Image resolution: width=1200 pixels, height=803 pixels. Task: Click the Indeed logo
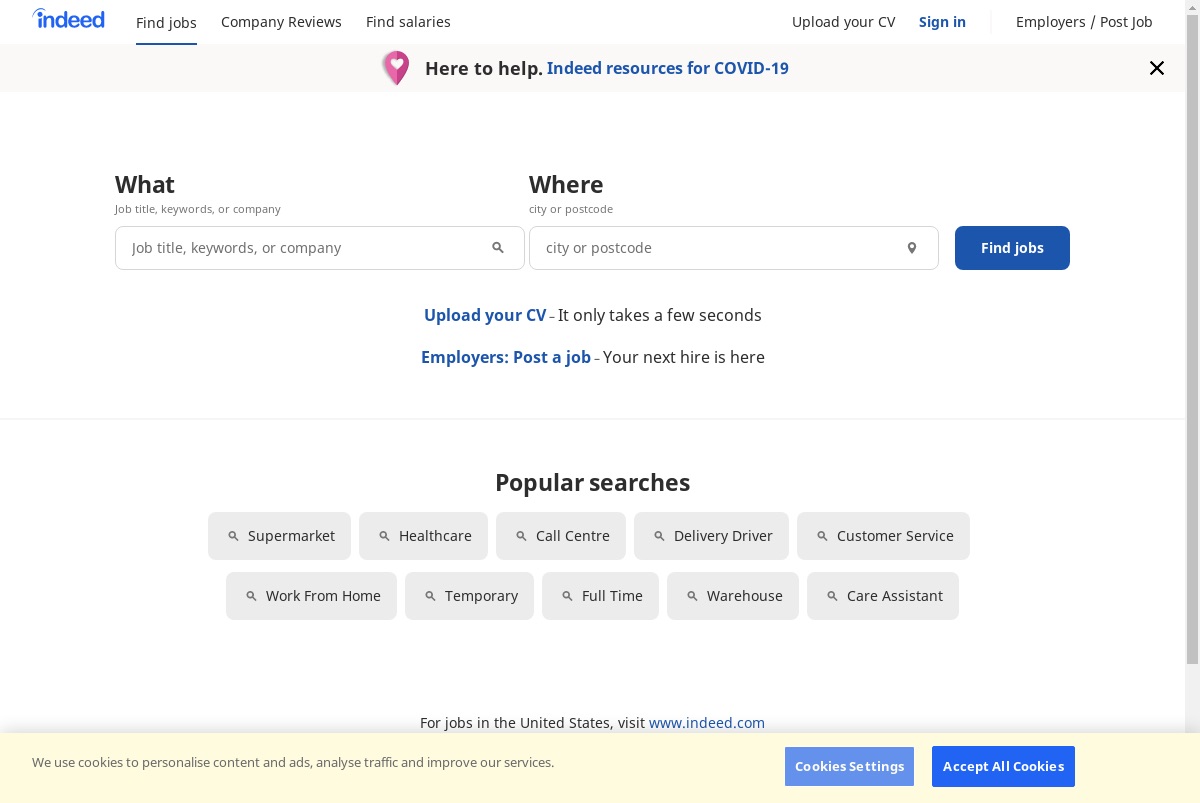click(x=68, y=19)
